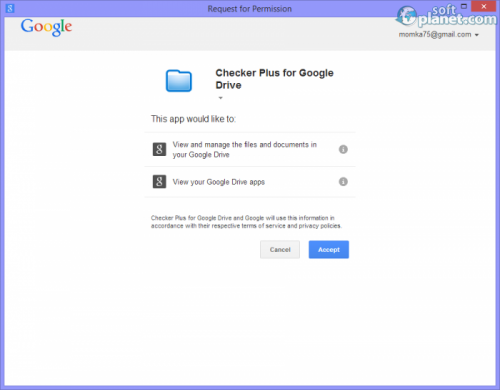Show info for View your Google Drive apps
Screen dimensions: 500x390
[x=343, y=182]
